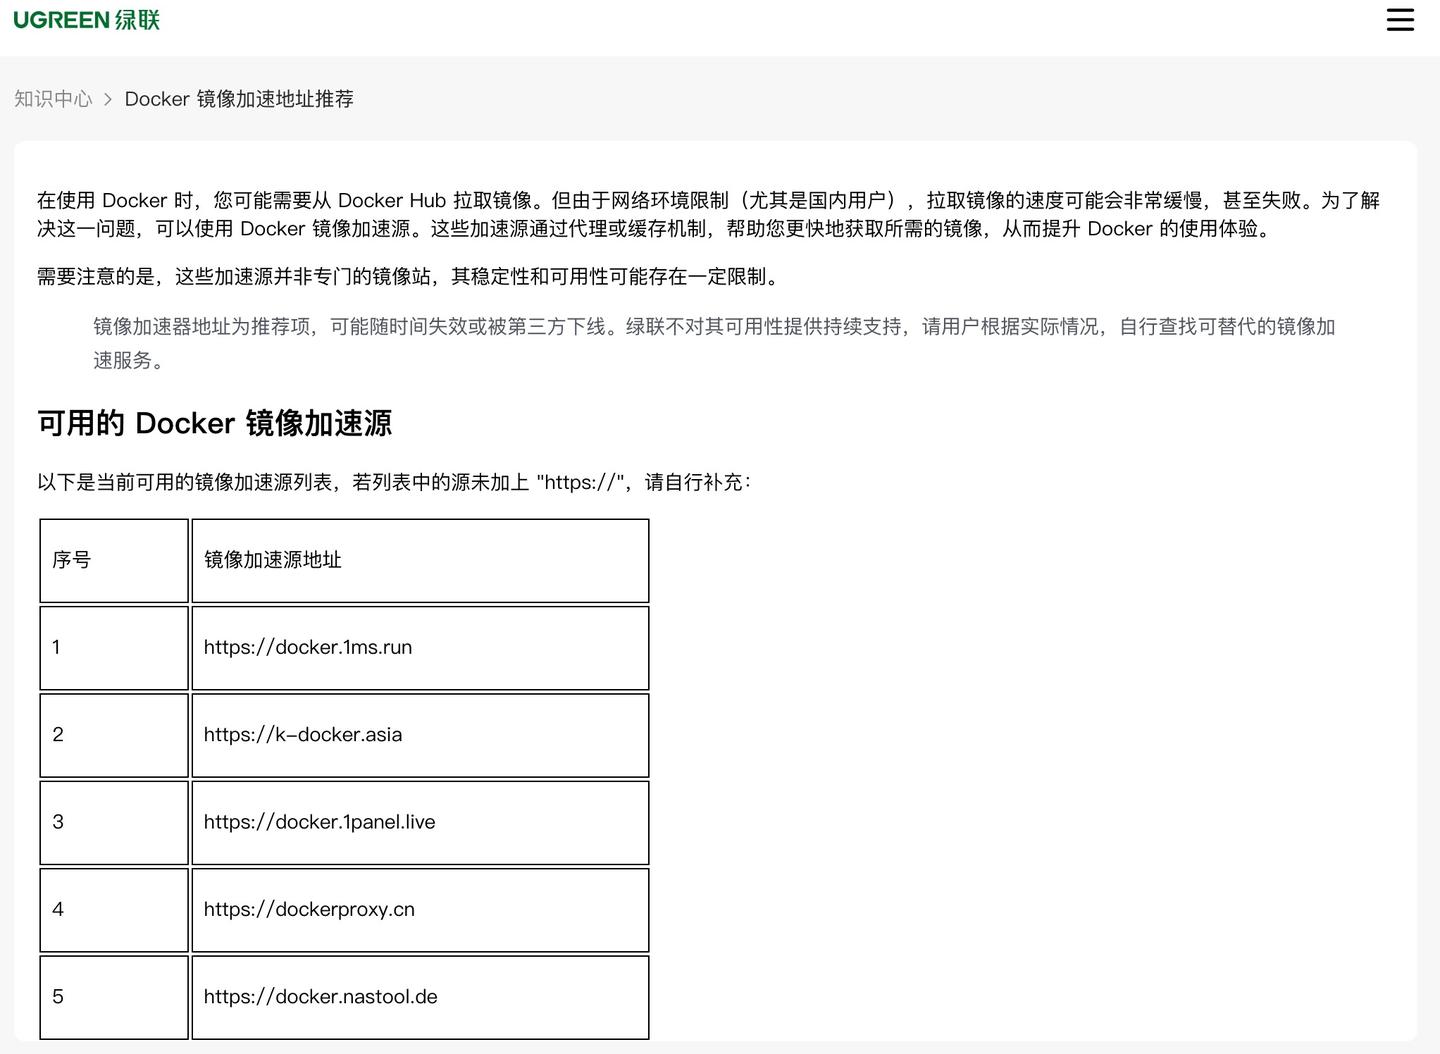Select serial number cell 4

pos(114,910)
